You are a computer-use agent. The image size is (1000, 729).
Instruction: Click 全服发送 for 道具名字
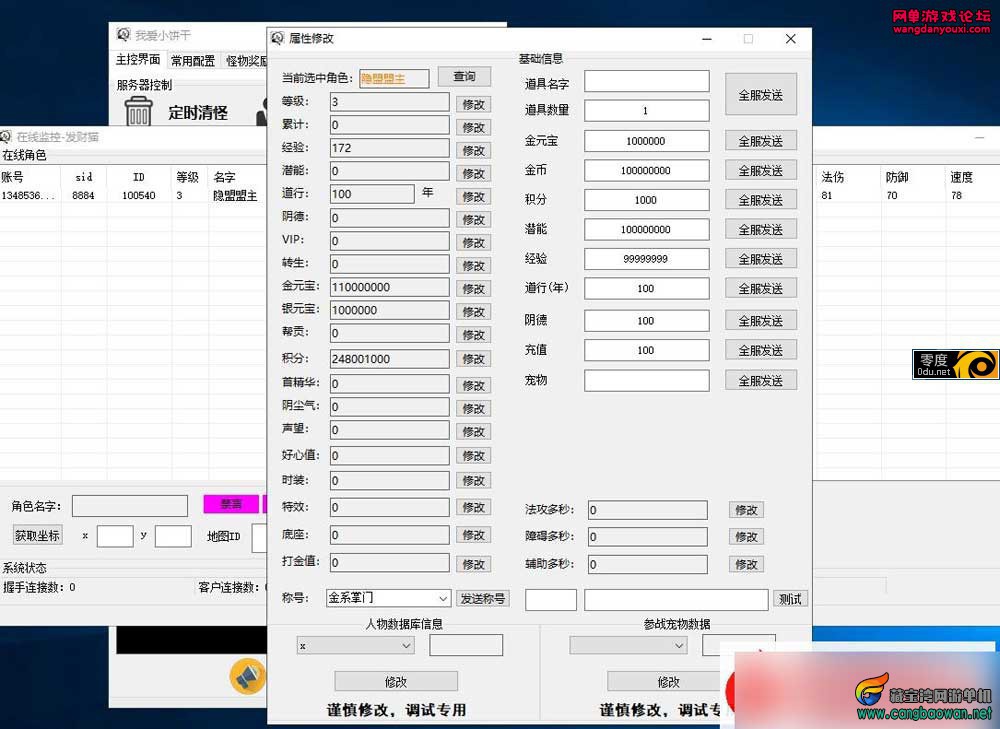[x=760, y=94]
